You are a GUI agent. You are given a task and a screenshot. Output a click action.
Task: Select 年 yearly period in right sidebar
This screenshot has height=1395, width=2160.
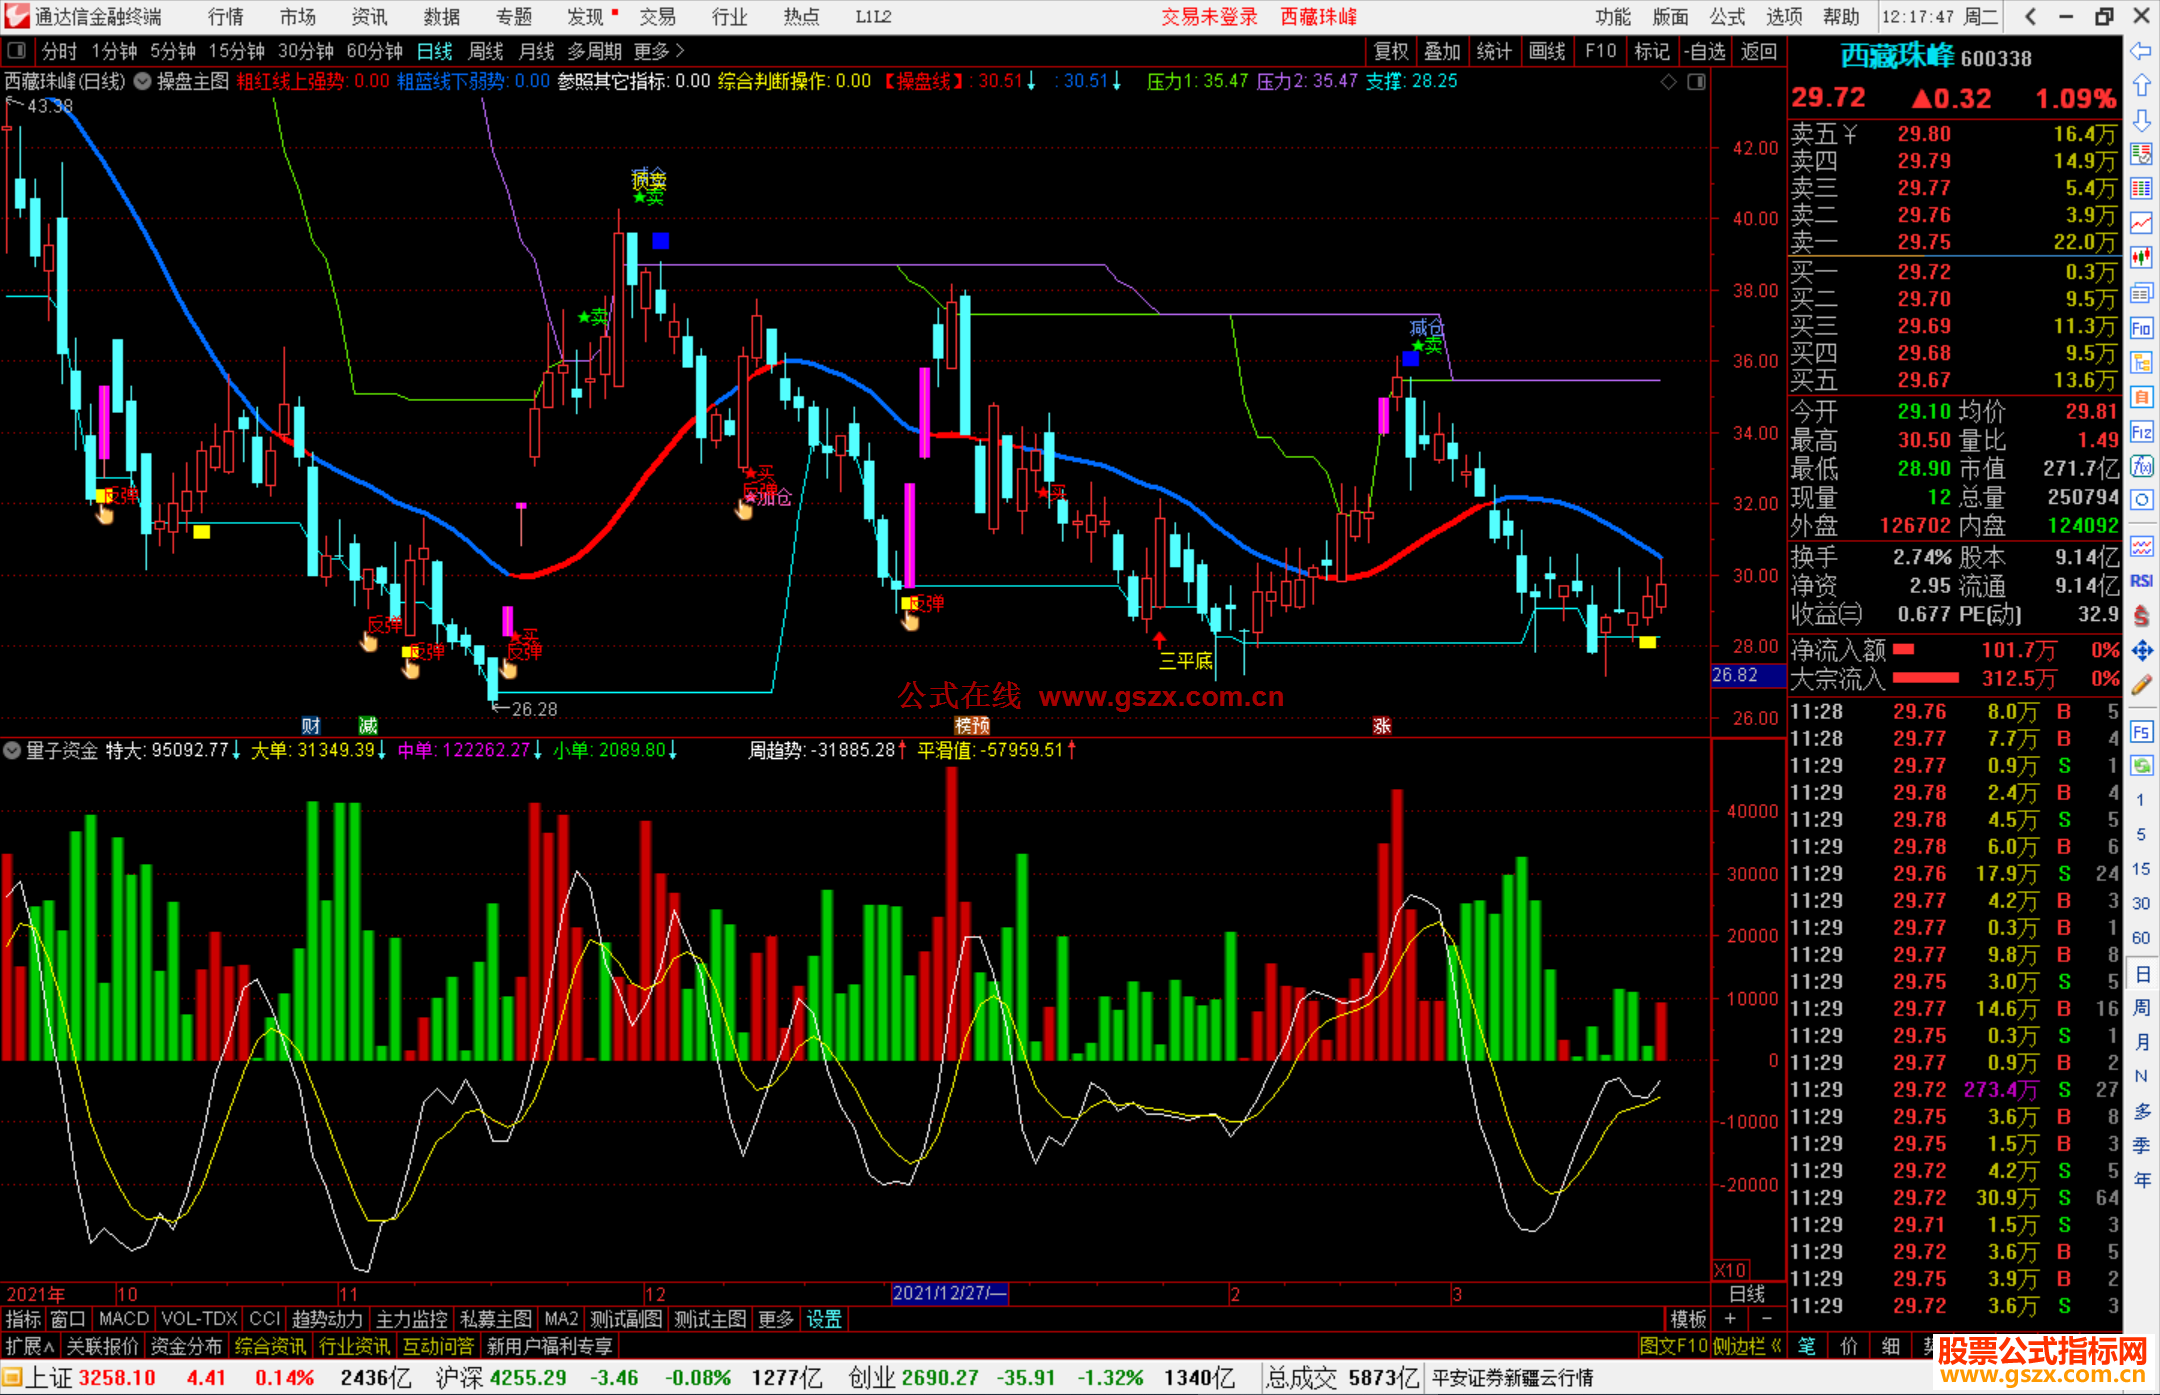pyautogui.click(x=2141, y=1180)
